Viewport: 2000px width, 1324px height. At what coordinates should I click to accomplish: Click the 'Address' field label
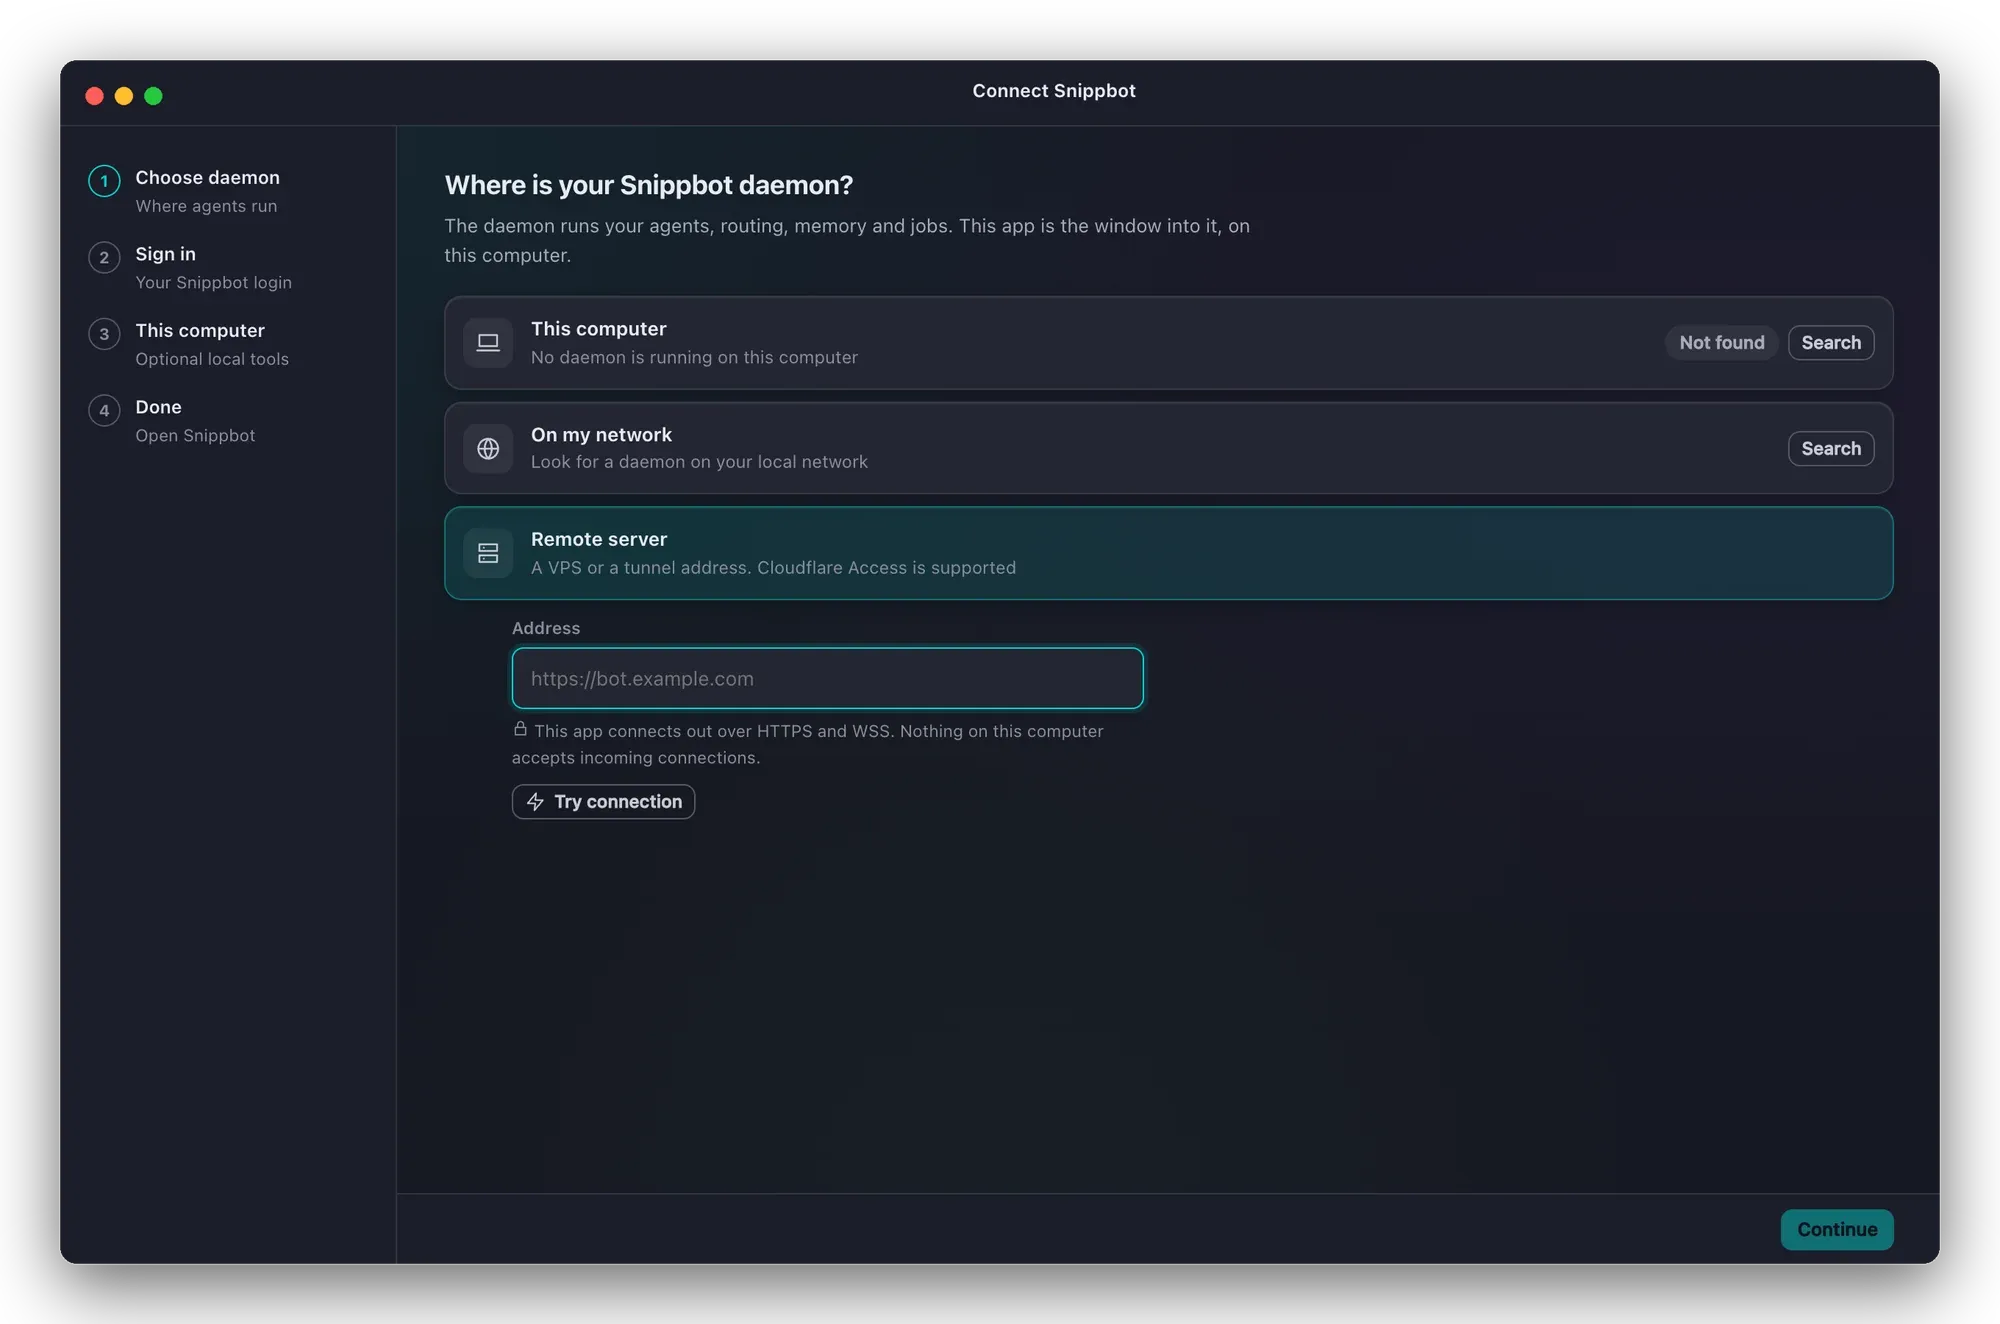546,628
